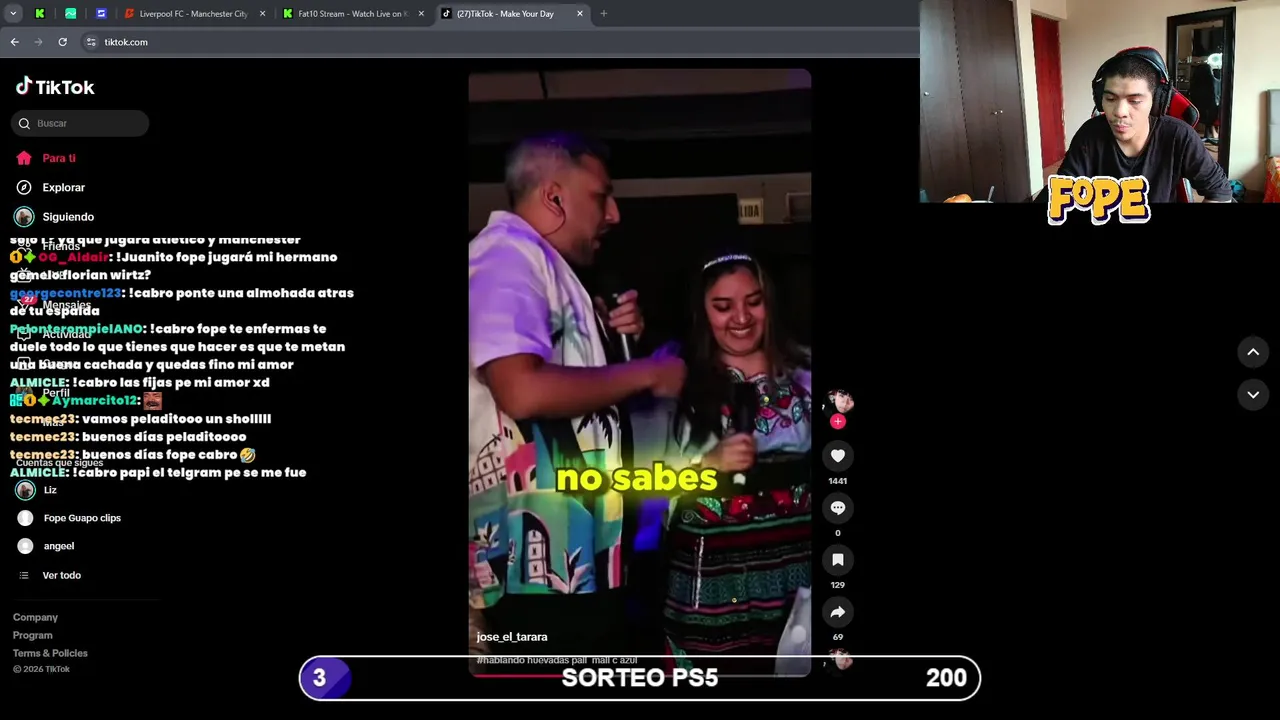Click Fope Guapo clips avatar
The image size is (1280, 720).
[25, 518]
